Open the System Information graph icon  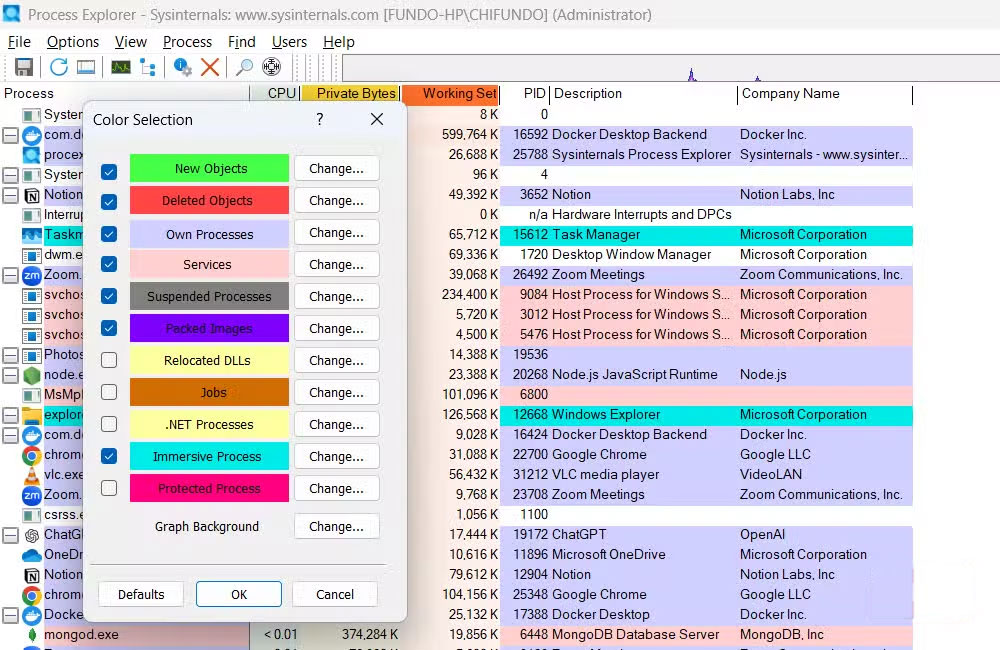pyautogui.click(x=121, y=67)
